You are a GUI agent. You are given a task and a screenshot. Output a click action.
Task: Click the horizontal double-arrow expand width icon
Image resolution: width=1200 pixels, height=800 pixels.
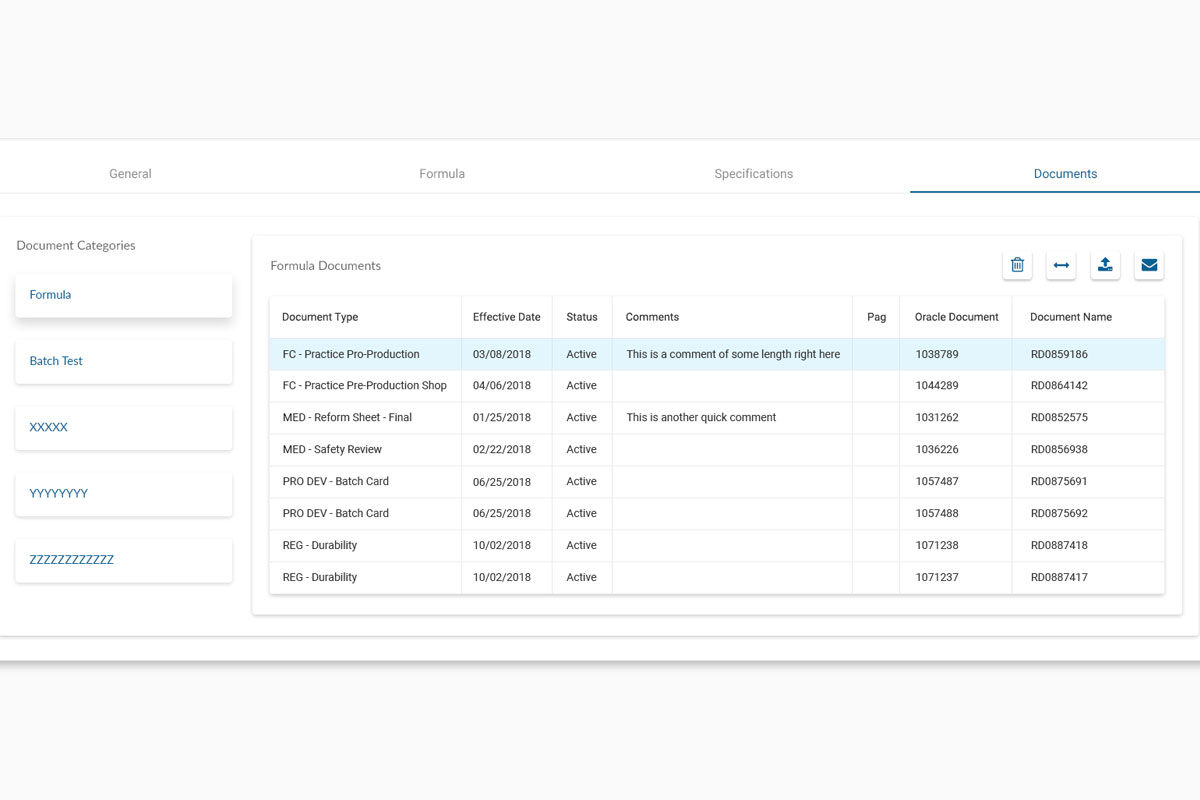pos(1061,265)
